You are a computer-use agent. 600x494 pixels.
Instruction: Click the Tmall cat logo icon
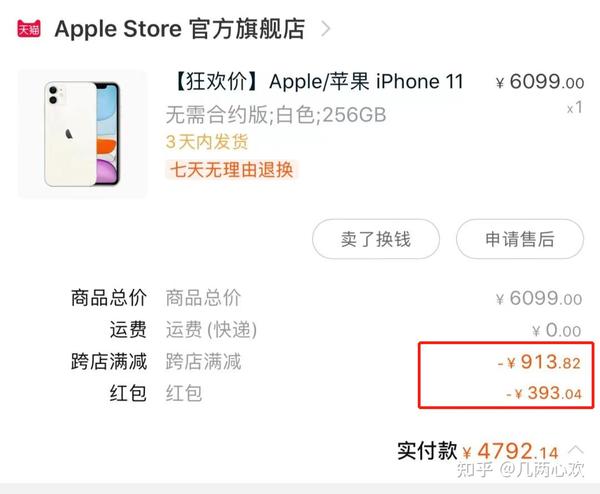pos(29,29)
